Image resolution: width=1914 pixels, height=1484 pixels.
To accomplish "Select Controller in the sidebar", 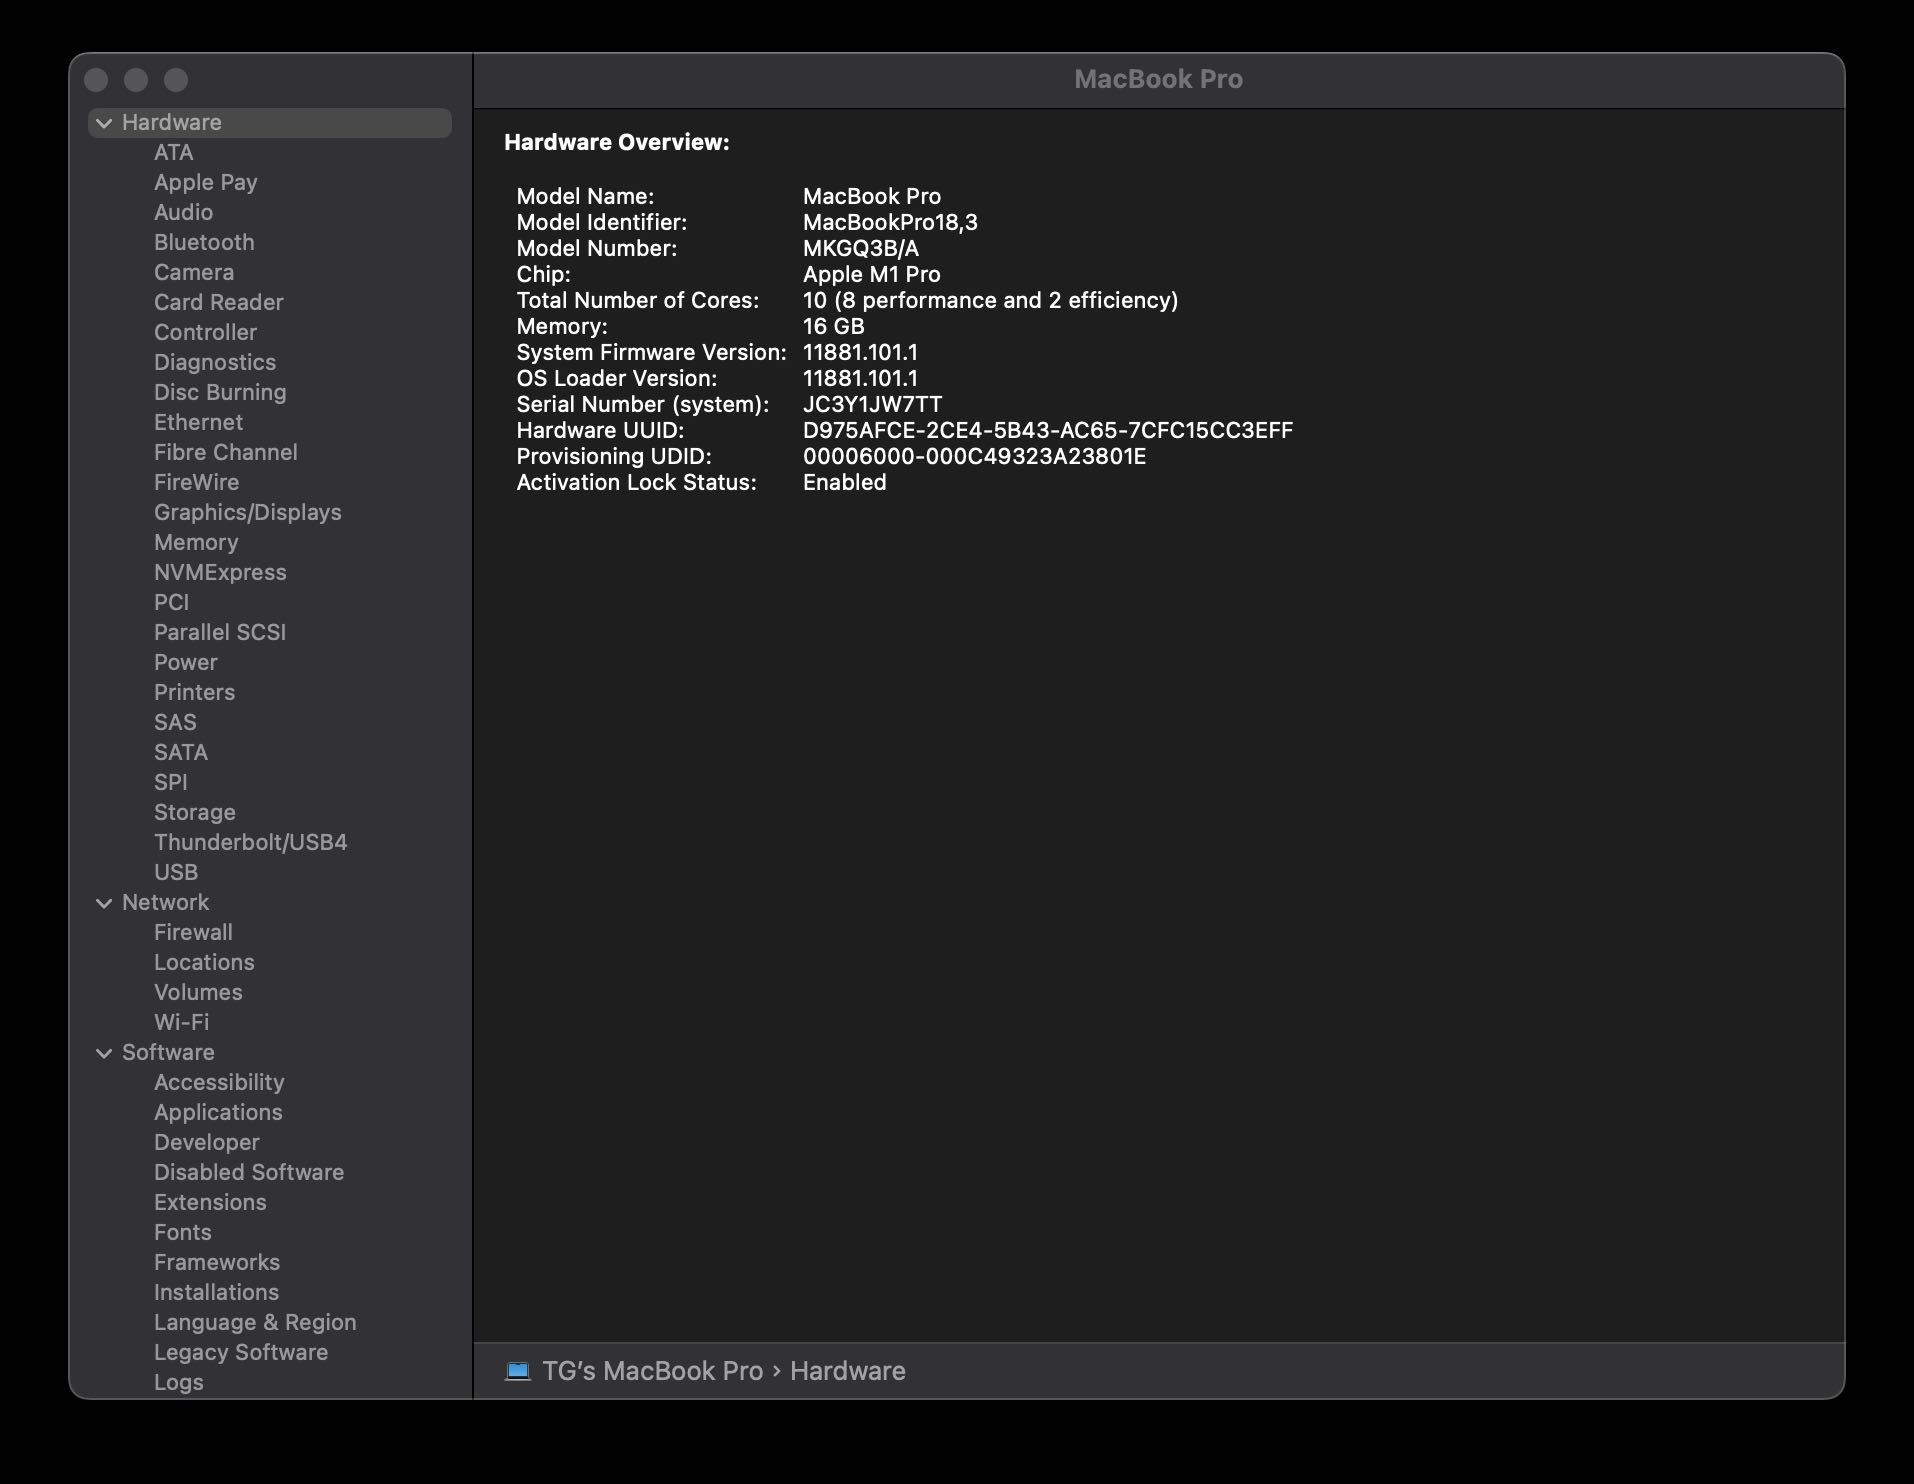I will click(x=205, y=333).
